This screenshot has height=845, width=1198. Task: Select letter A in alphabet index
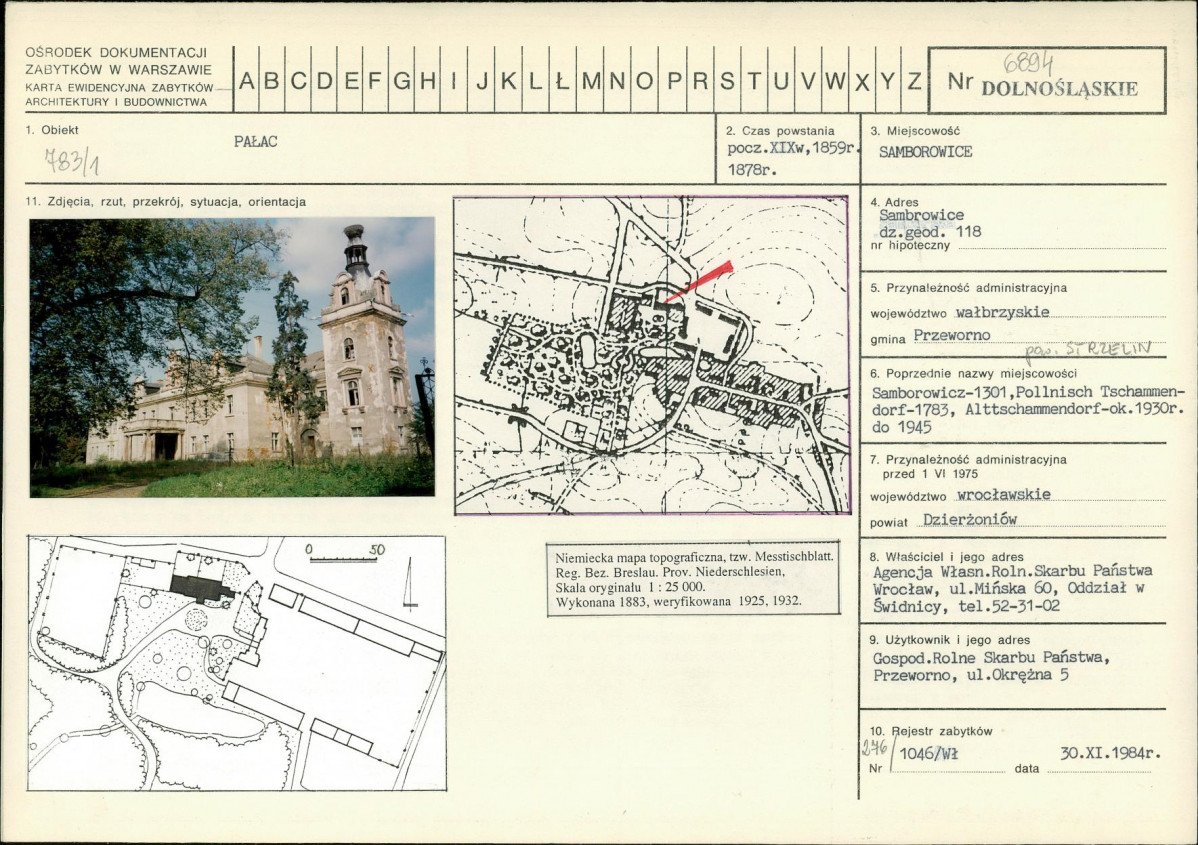[x=247, y=81]
